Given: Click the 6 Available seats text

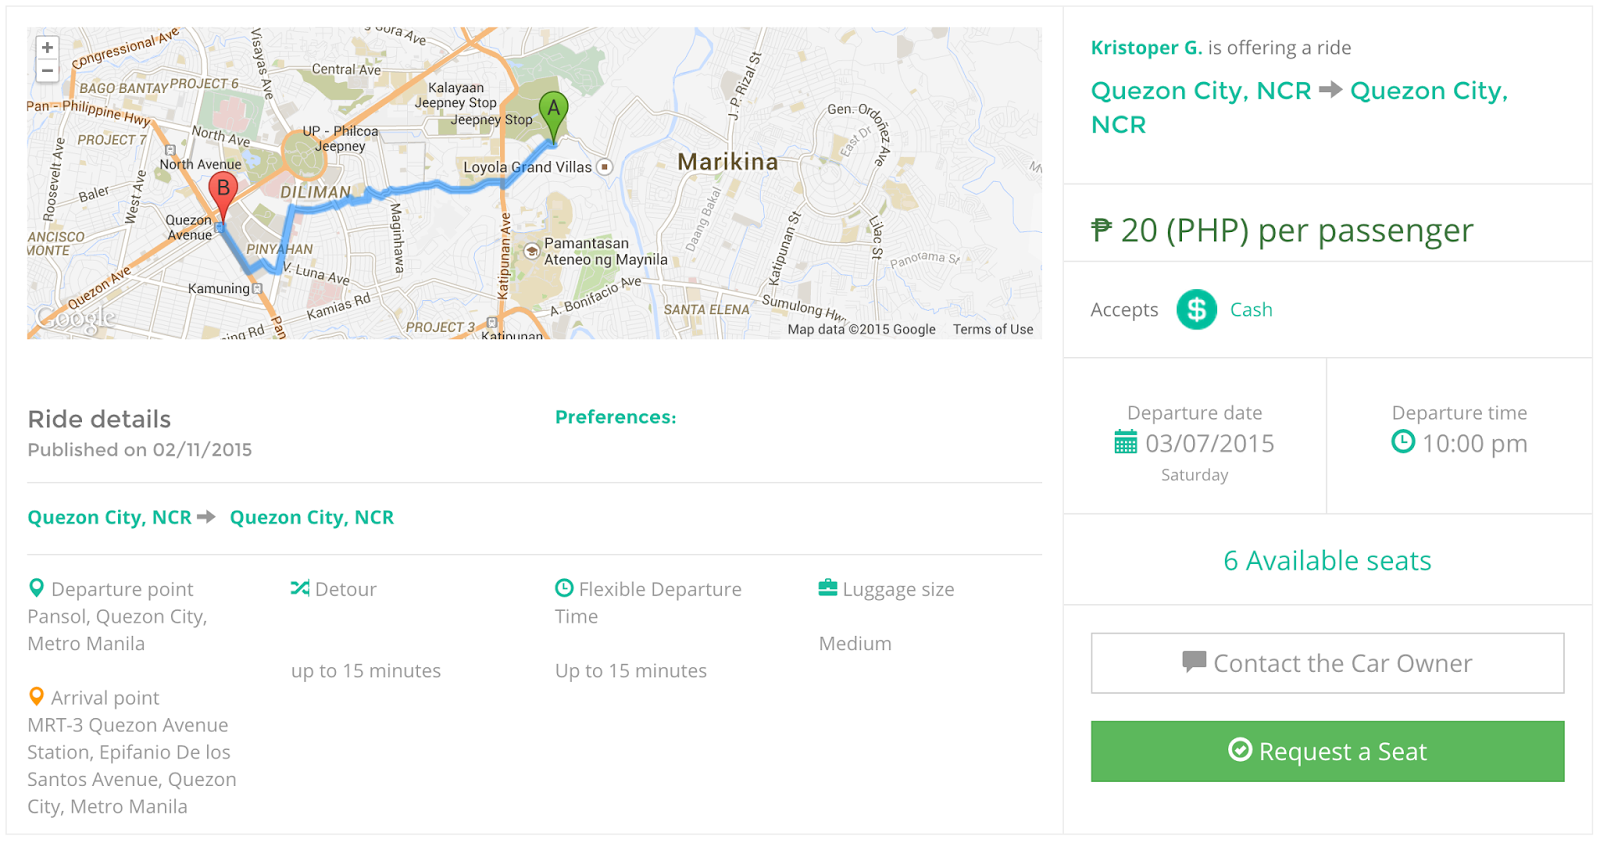Looking at the screenshot, I should click(1327, 560).
